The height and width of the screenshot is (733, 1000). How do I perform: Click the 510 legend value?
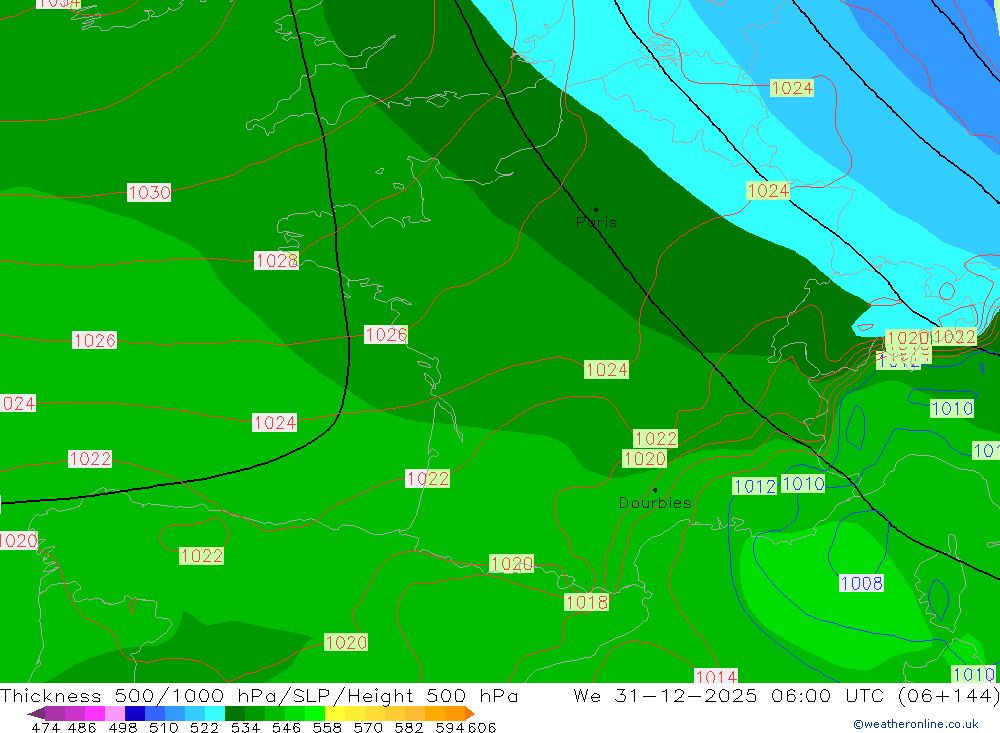(x=163, y=727)
